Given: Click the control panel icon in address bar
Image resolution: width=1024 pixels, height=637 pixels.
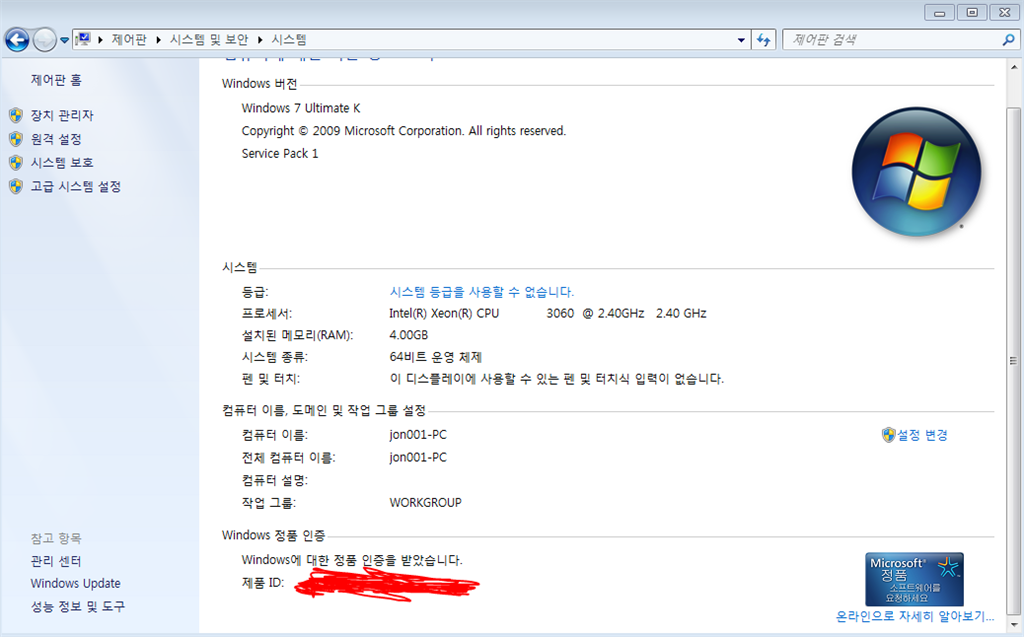Looking at the screenshot, I should pos(84,39).
